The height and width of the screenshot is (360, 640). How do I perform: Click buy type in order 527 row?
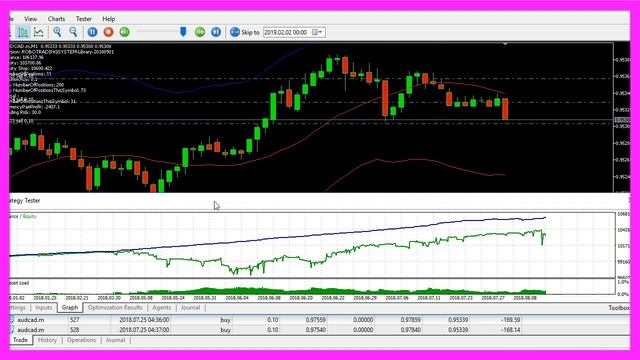coord(225,320)
